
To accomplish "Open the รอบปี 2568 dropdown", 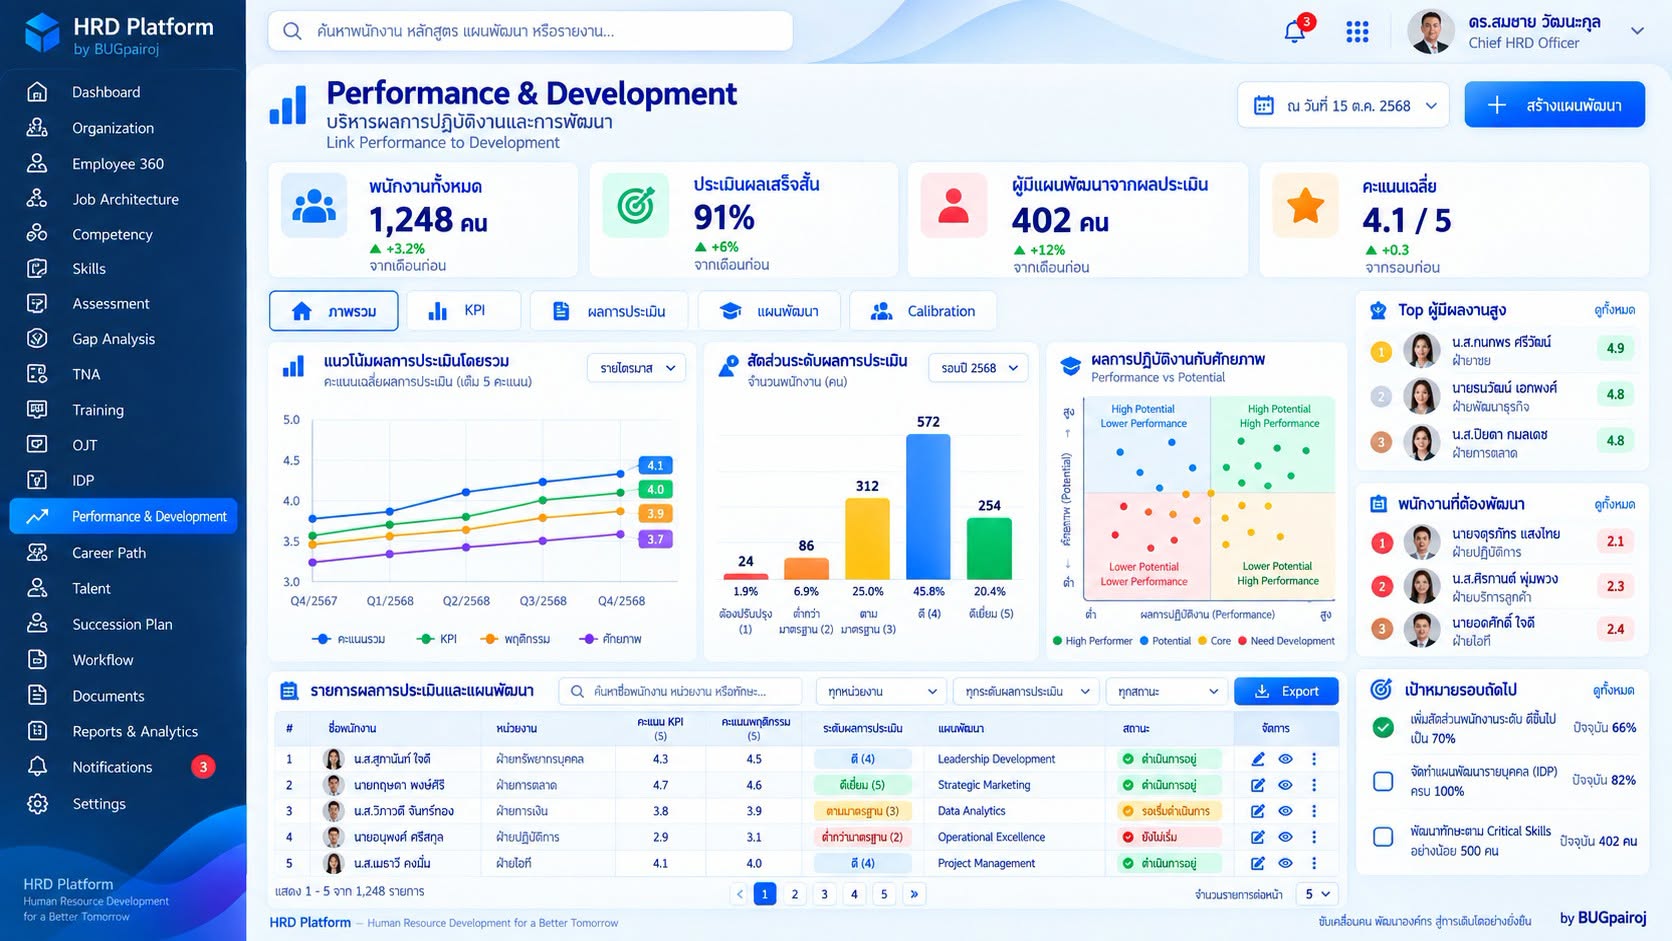I will click(979, 368).
